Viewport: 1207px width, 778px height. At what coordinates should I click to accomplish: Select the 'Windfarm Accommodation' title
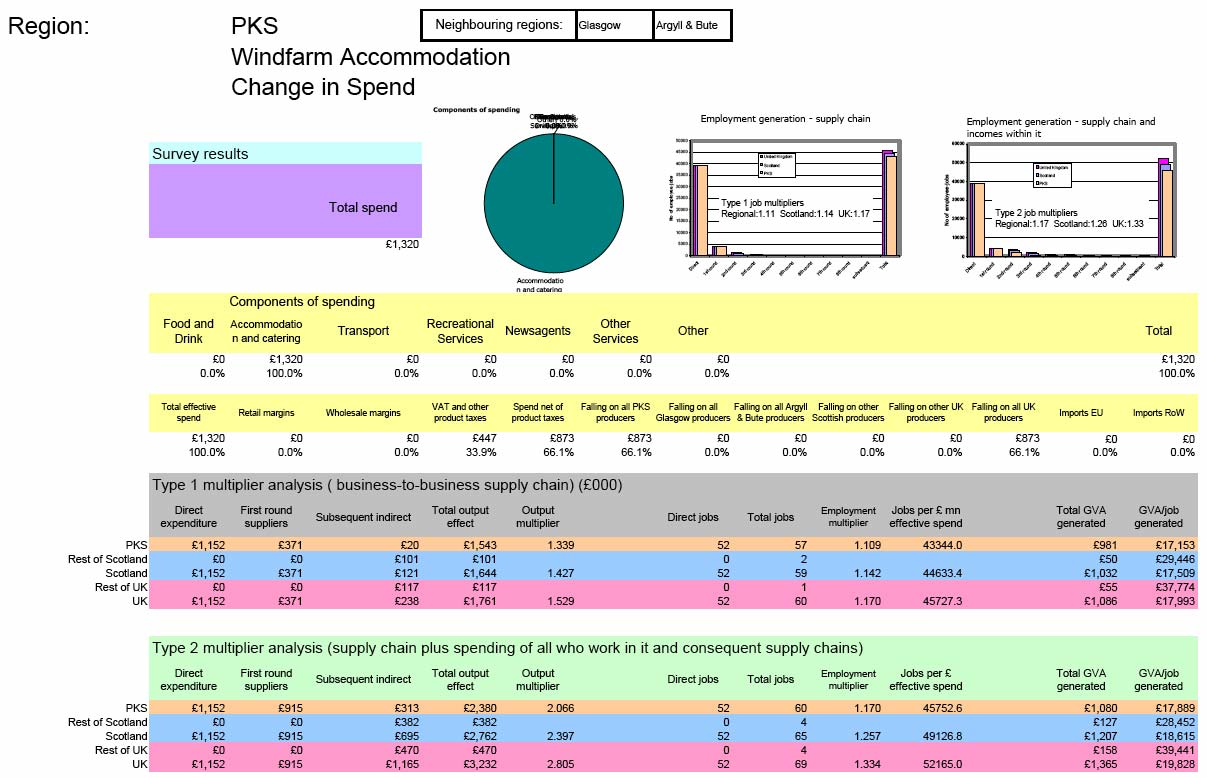pos(370,56)
